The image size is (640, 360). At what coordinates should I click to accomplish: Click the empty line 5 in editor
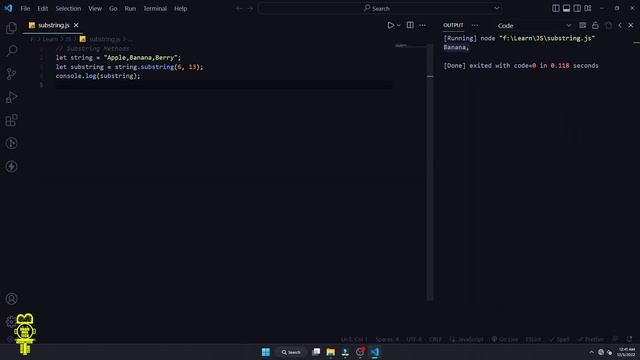224,85
